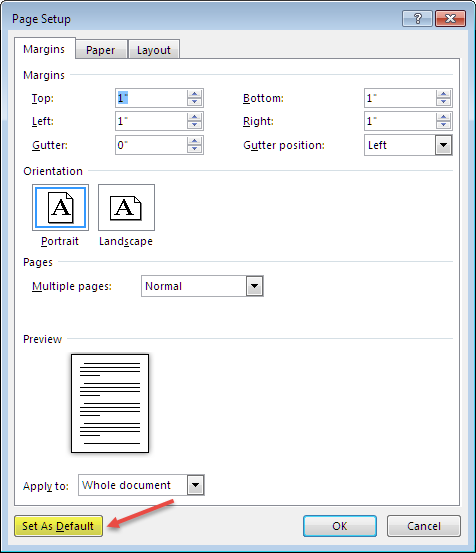Click the Portrait label text
476x553 pixels.
pyautogui.click(x=60, y=242)
